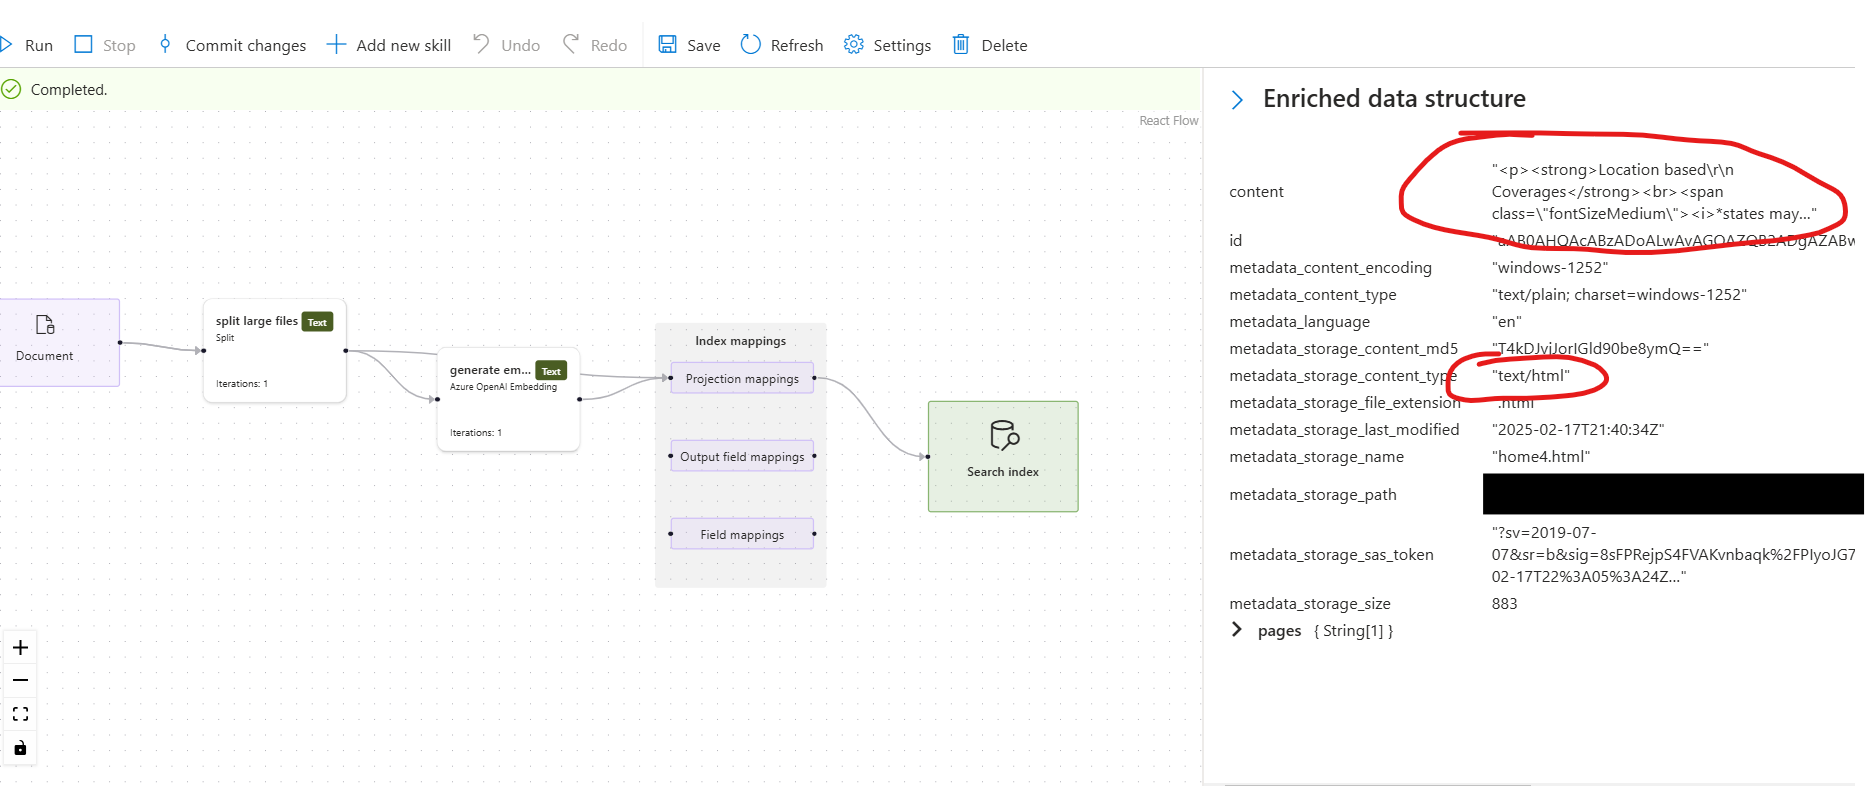Click the "en" language value
This screenshot has height=786, width=1867.
[1506, 322]
